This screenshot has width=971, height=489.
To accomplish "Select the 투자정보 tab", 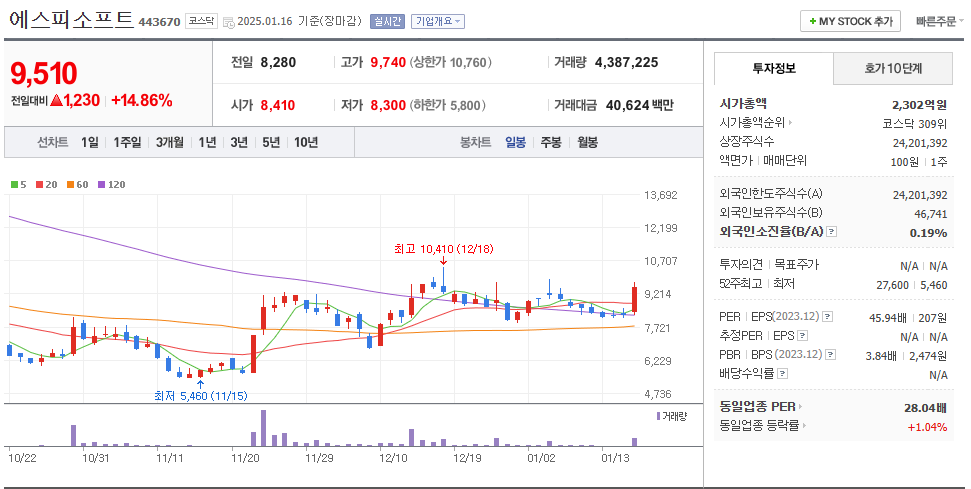I will (772, 68).
